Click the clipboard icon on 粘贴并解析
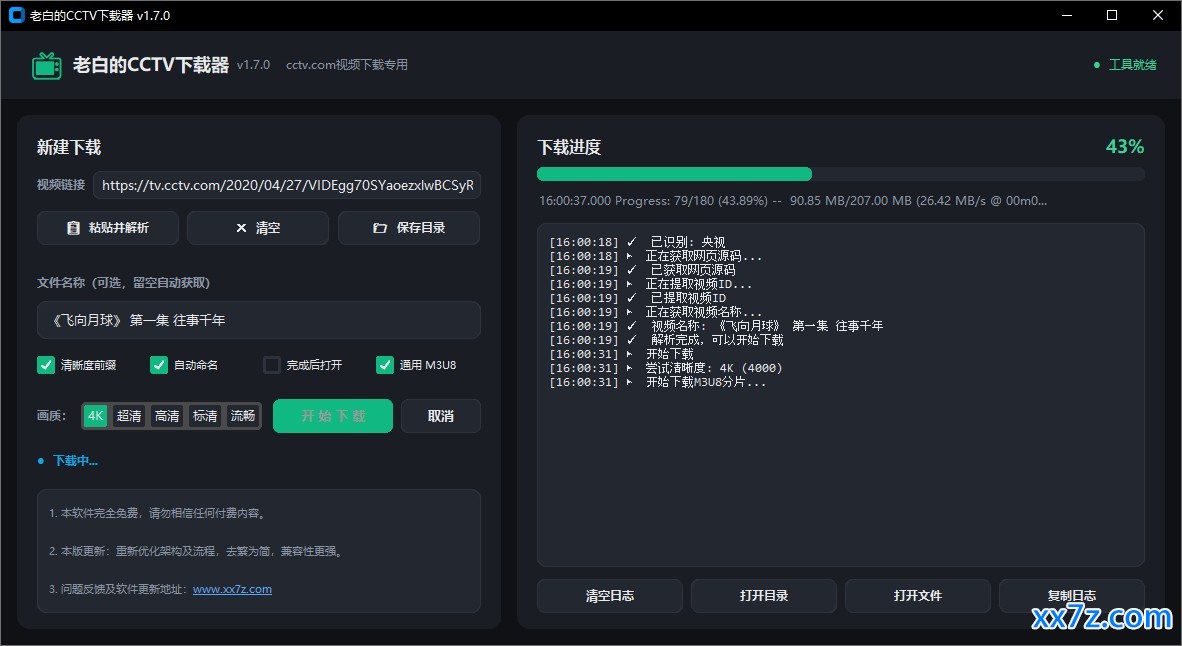 tap(73, 228)
